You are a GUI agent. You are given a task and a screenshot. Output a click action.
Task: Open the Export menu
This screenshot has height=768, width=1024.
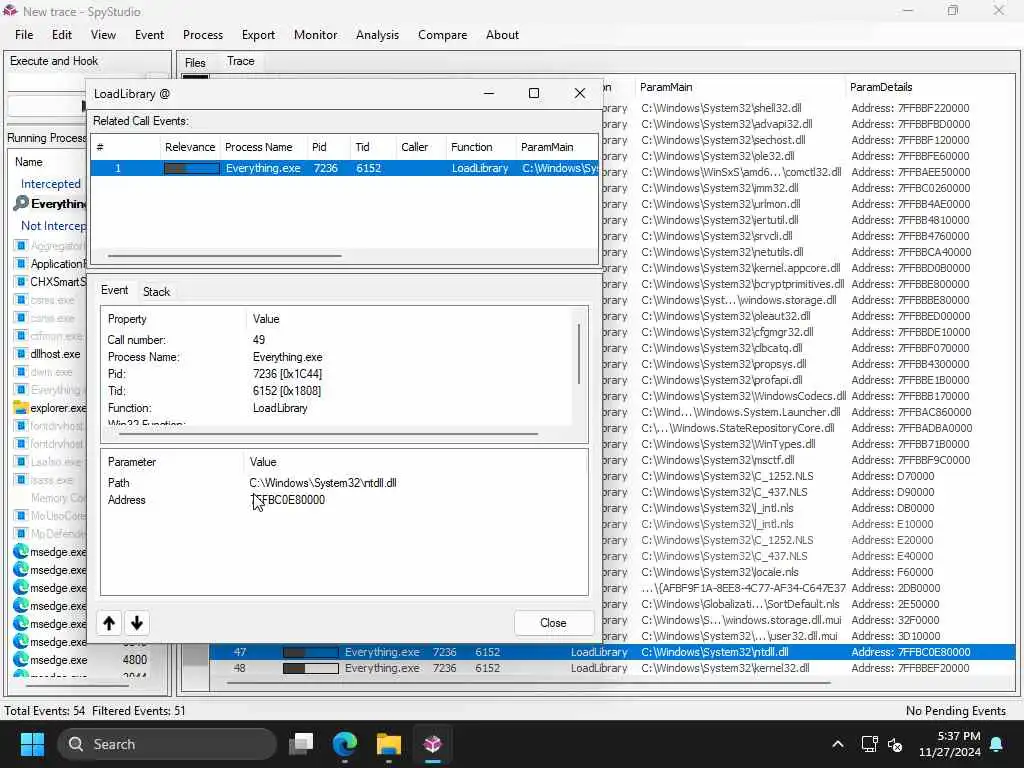click(x=258, y=35)
